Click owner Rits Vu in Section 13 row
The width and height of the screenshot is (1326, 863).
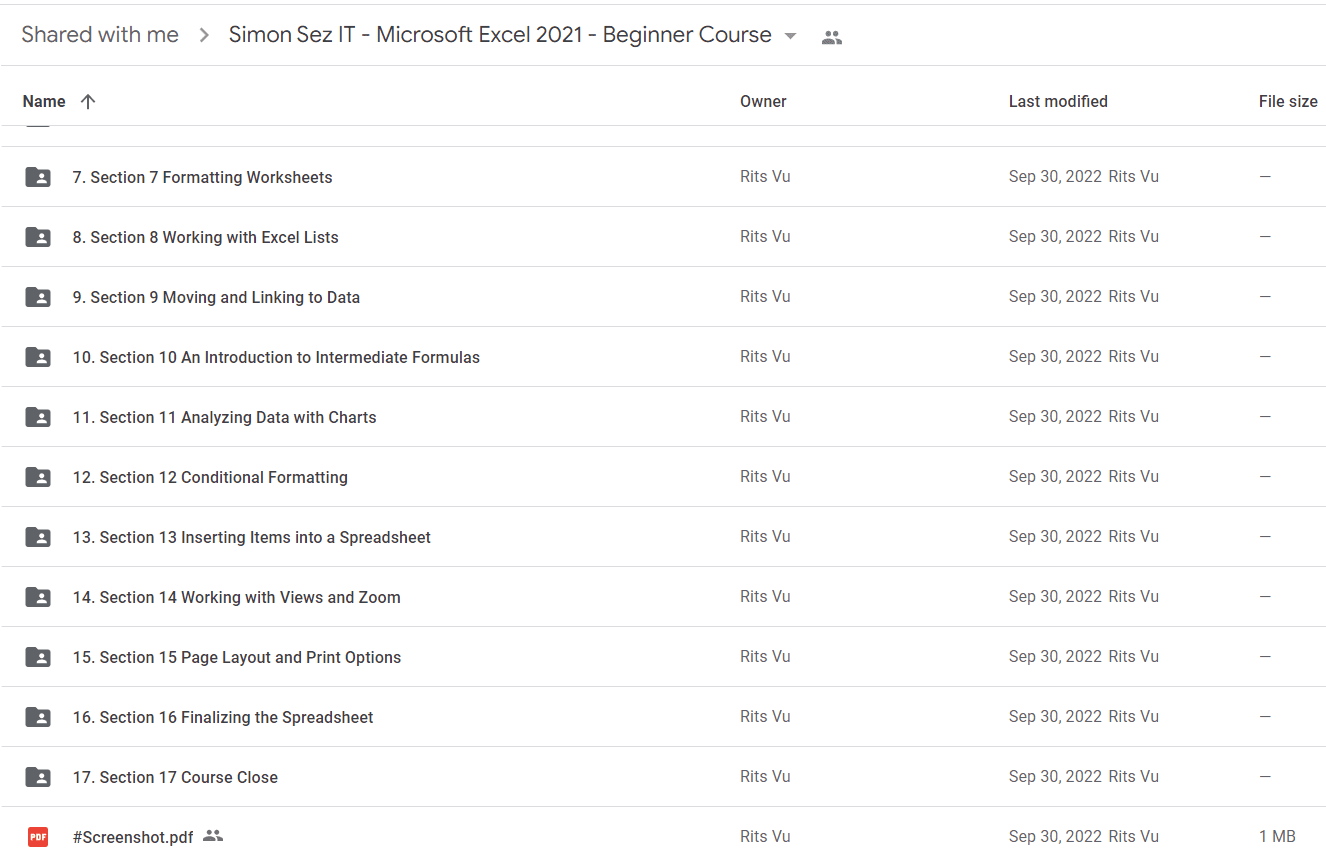click(x=765, y=536)
